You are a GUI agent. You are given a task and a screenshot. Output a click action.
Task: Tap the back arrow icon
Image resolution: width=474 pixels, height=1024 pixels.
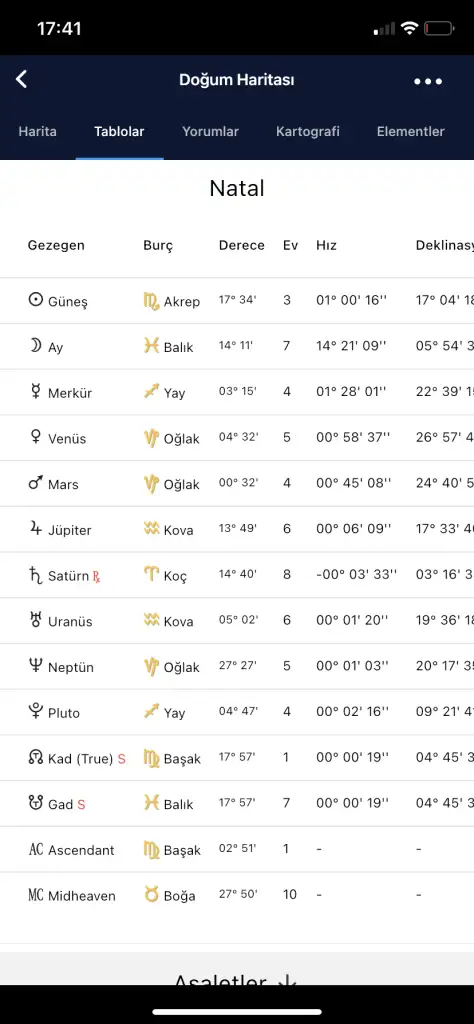tap(22, 80)
